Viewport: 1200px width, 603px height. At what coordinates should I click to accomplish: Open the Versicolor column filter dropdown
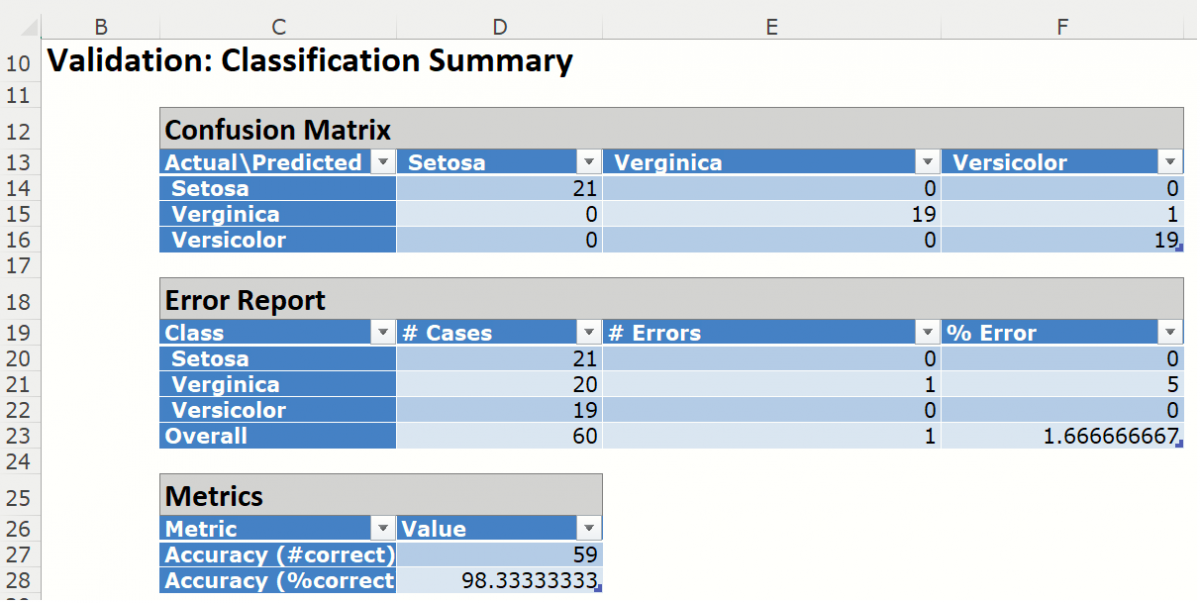1169,163
